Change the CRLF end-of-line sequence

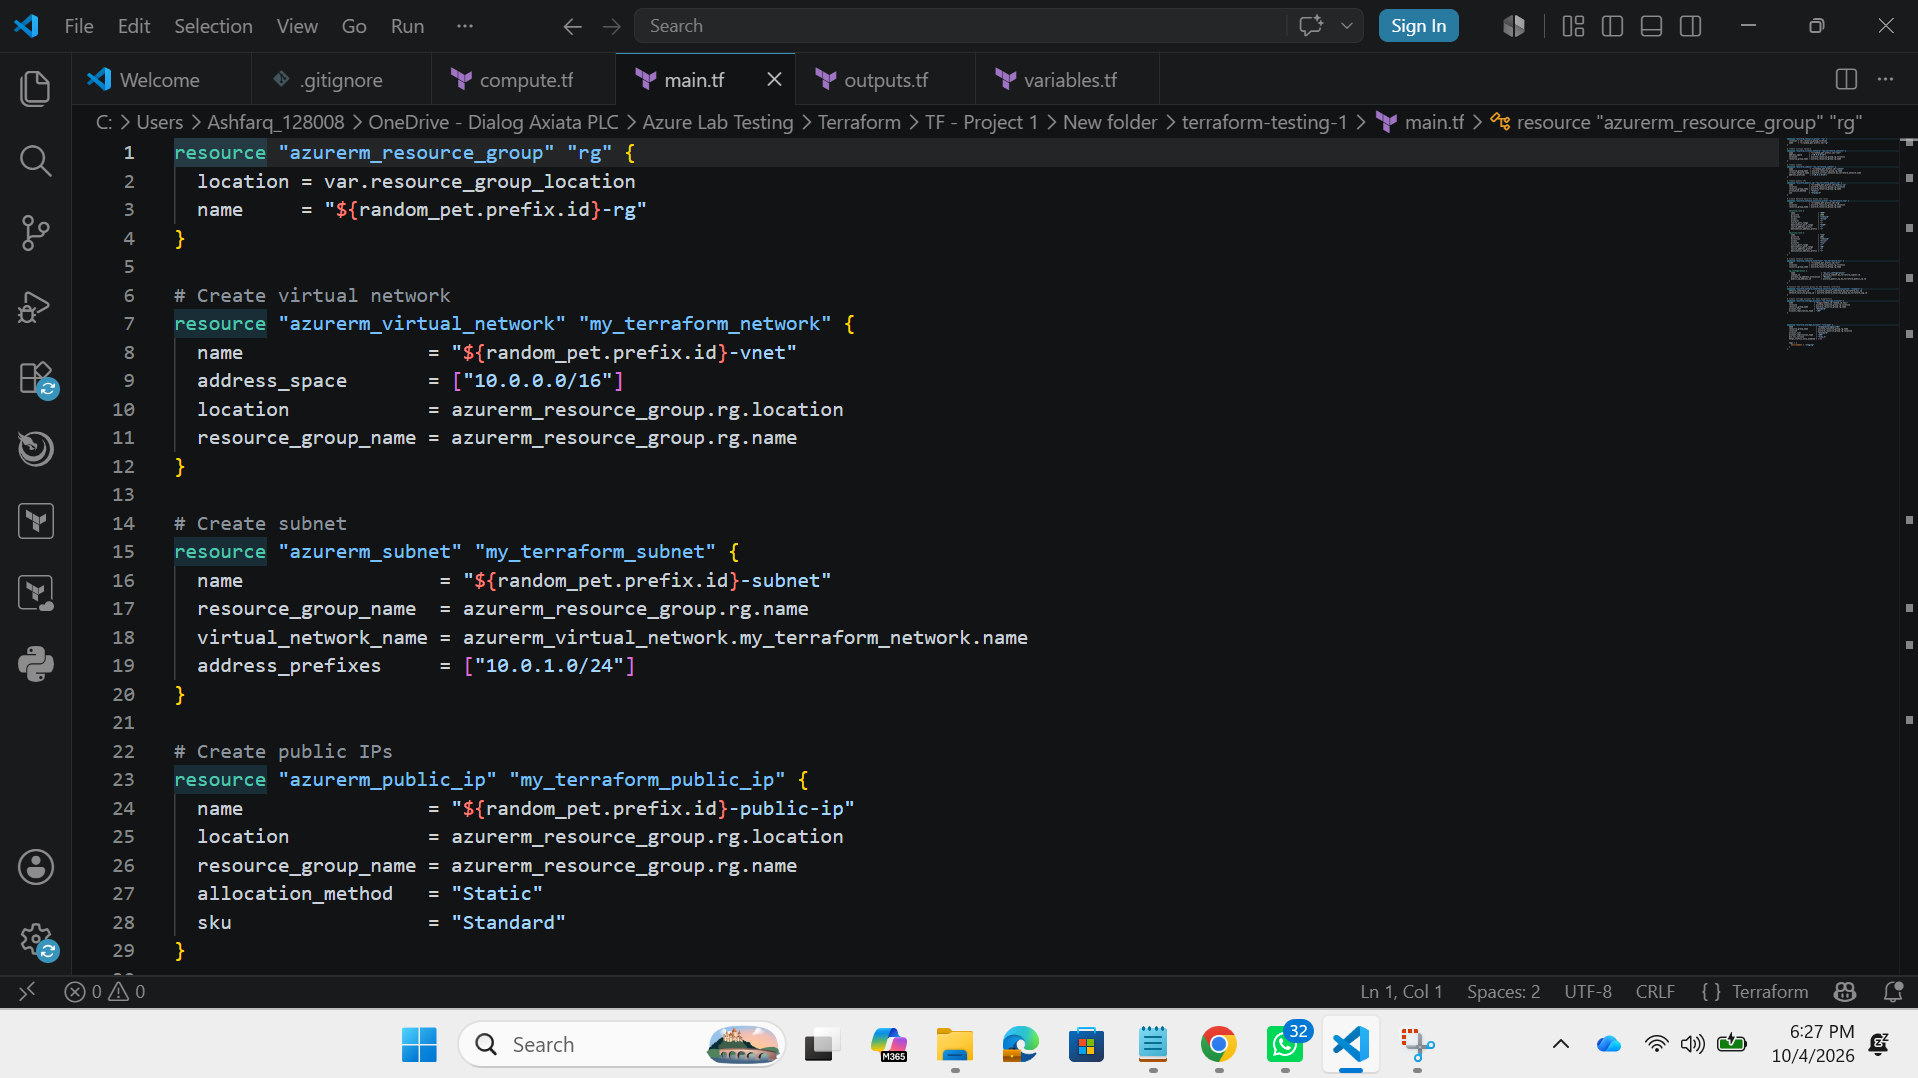click(x=1655, y=991)
